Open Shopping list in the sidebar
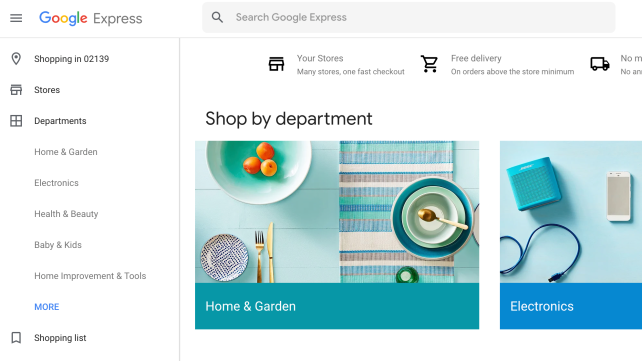Screen dimensions: 642x361 tap(60, 338)
